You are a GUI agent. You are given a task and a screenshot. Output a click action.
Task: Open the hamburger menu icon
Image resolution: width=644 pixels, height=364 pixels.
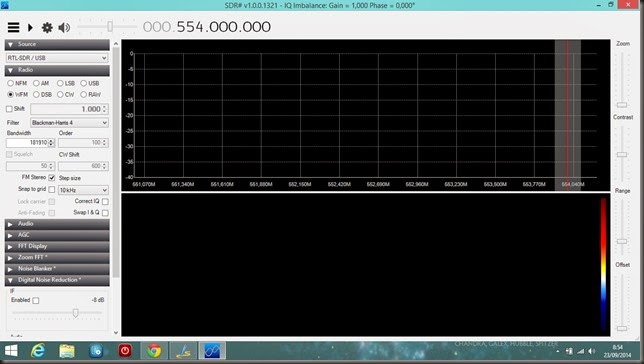tap(13, 28)
